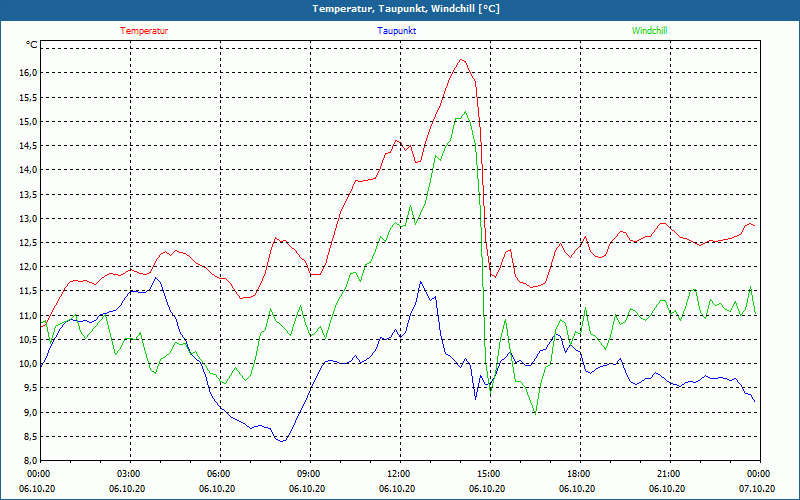
Task: Click the blue Taupunkt legend label
Action: click(x=397, y=31)
